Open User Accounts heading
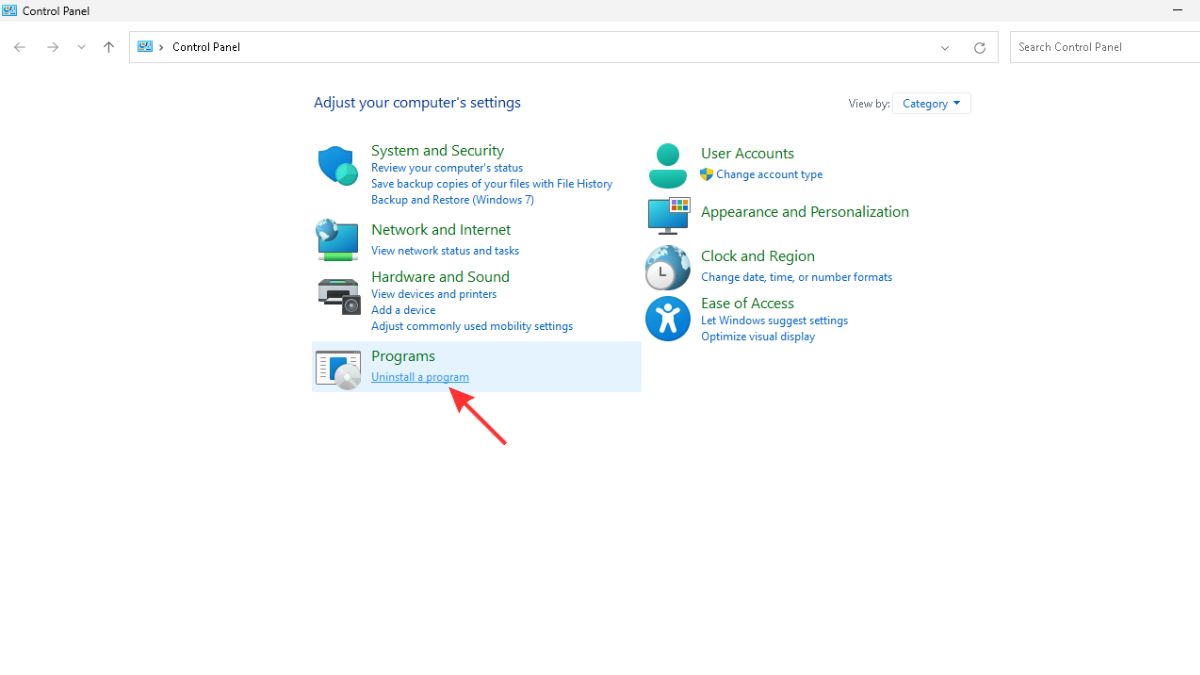The width and height of the screenshot is (1200, 675). 747,153
